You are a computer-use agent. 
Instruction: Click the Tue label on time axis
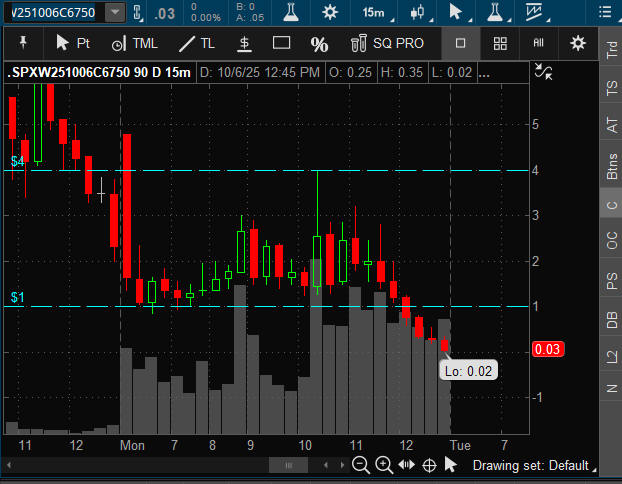tap(460, 445)
